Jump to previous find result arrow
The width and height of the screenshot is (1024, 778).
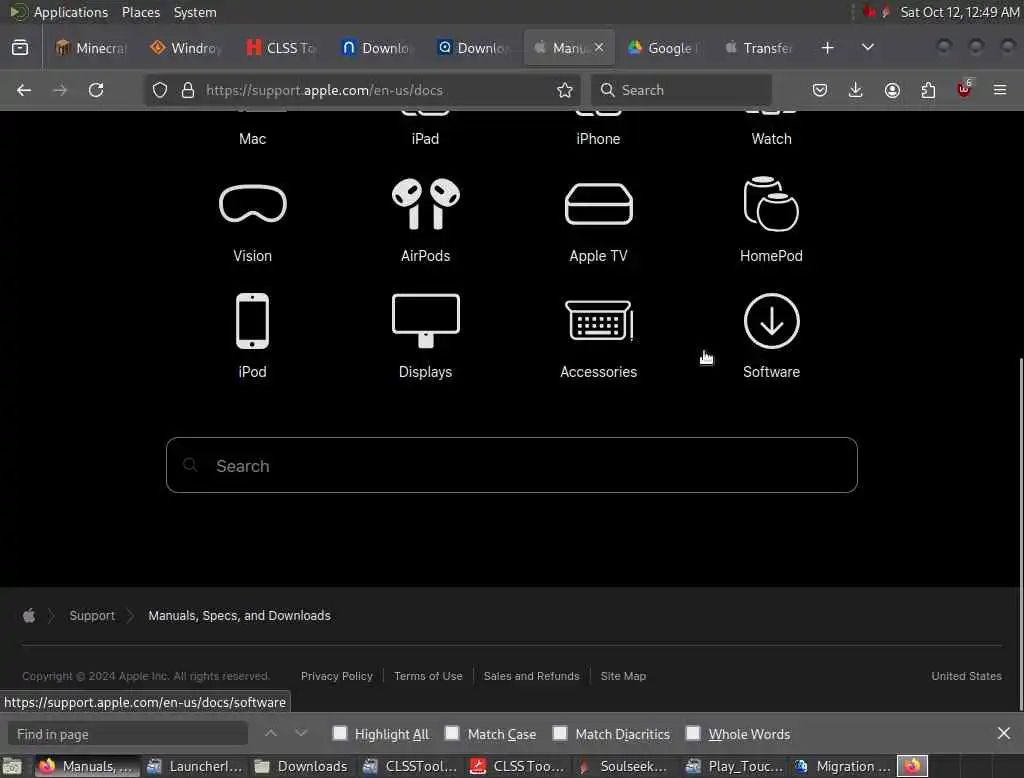point(270,734)
